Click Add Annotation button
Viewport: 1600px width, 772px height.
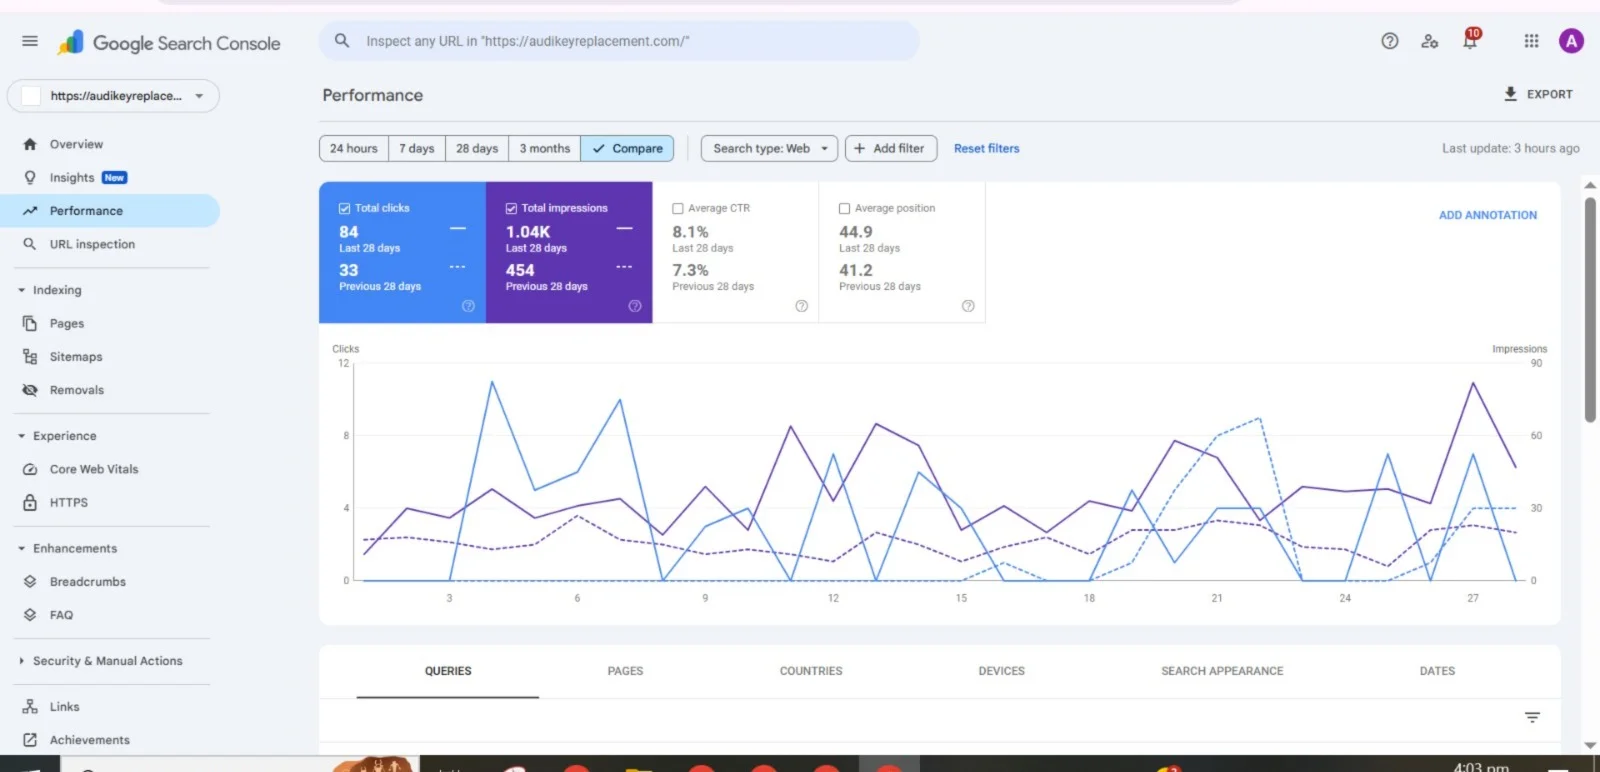[x=1487, y=215]
